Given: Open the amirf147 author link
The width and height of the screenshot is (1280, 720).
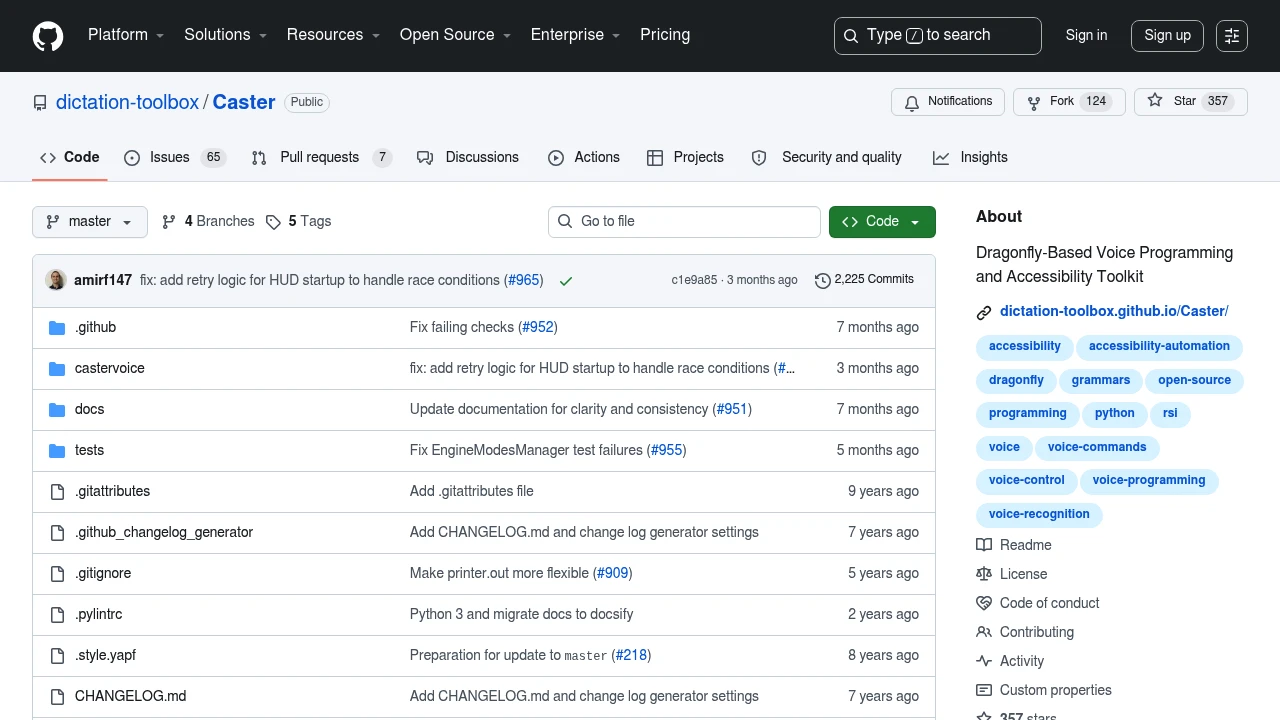Looking at the screenshot, I should pyautogui.click(x=103, y=281).
